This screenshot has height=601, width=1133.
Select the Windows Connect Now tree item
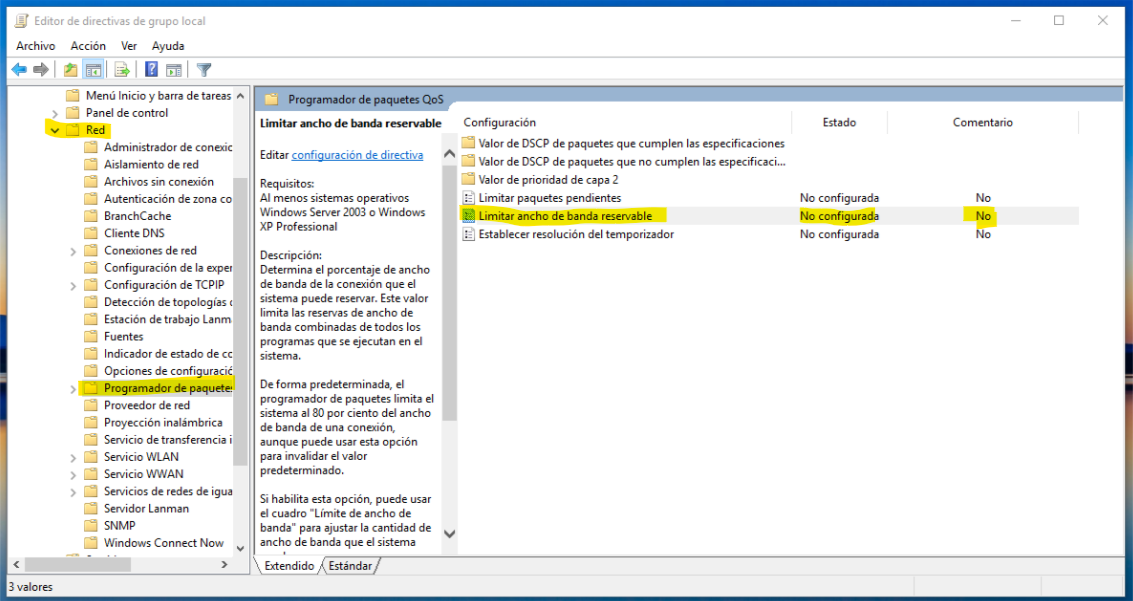(164, 543)
